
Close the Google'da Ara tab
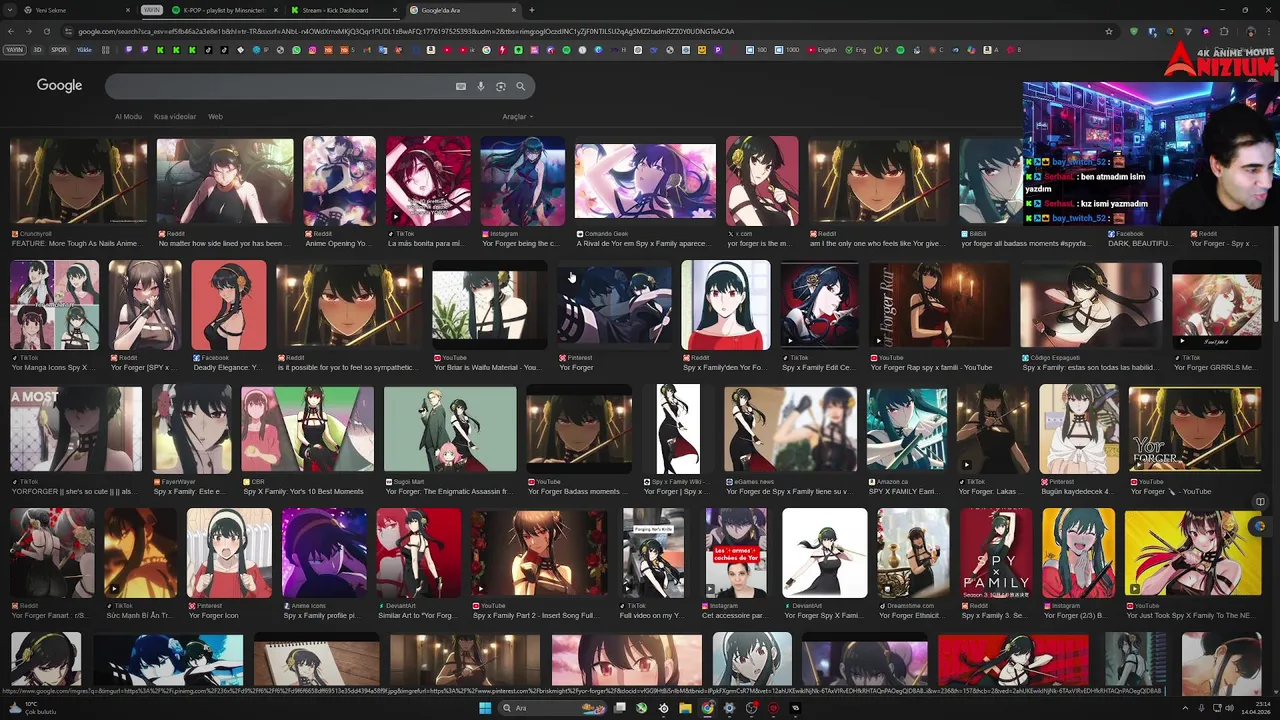click(515, 10)
